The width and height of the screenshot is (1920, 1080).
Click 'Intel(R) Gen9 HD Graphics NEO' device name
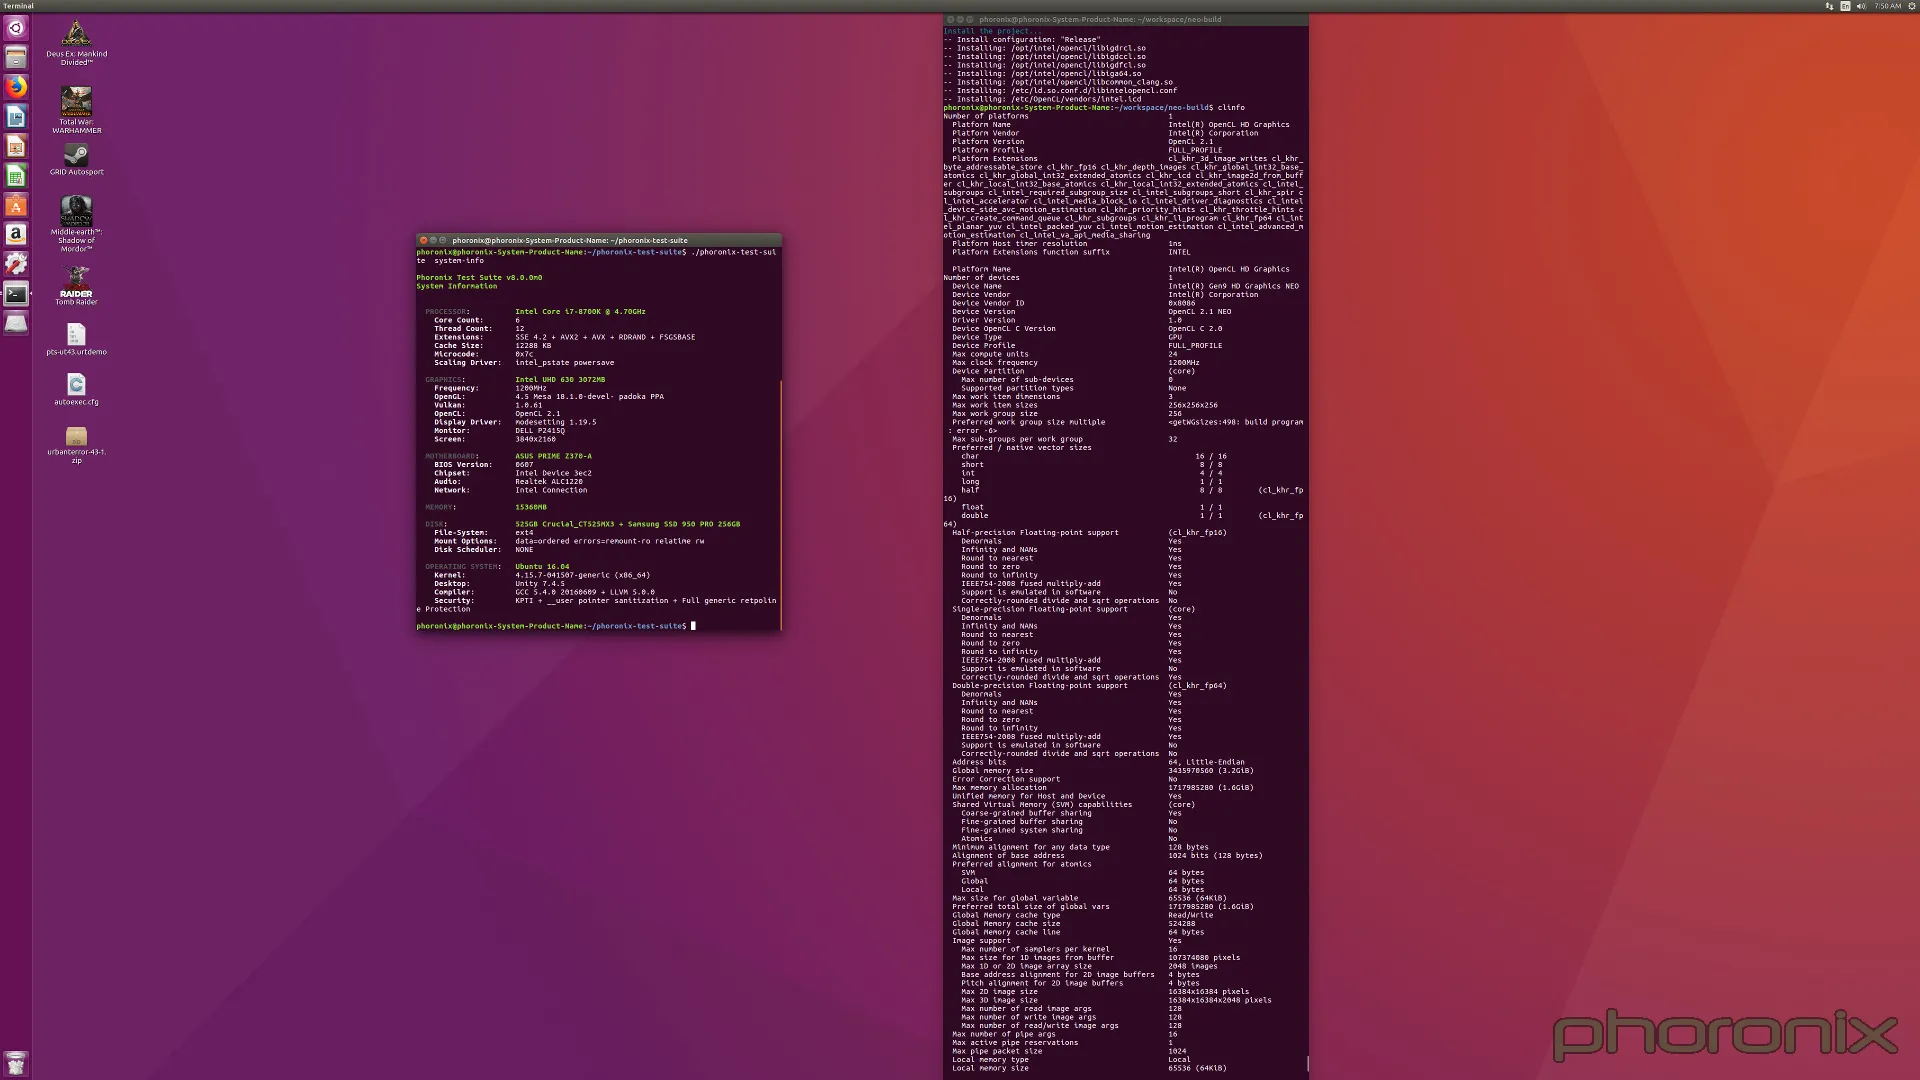[x=1234, y=286]
